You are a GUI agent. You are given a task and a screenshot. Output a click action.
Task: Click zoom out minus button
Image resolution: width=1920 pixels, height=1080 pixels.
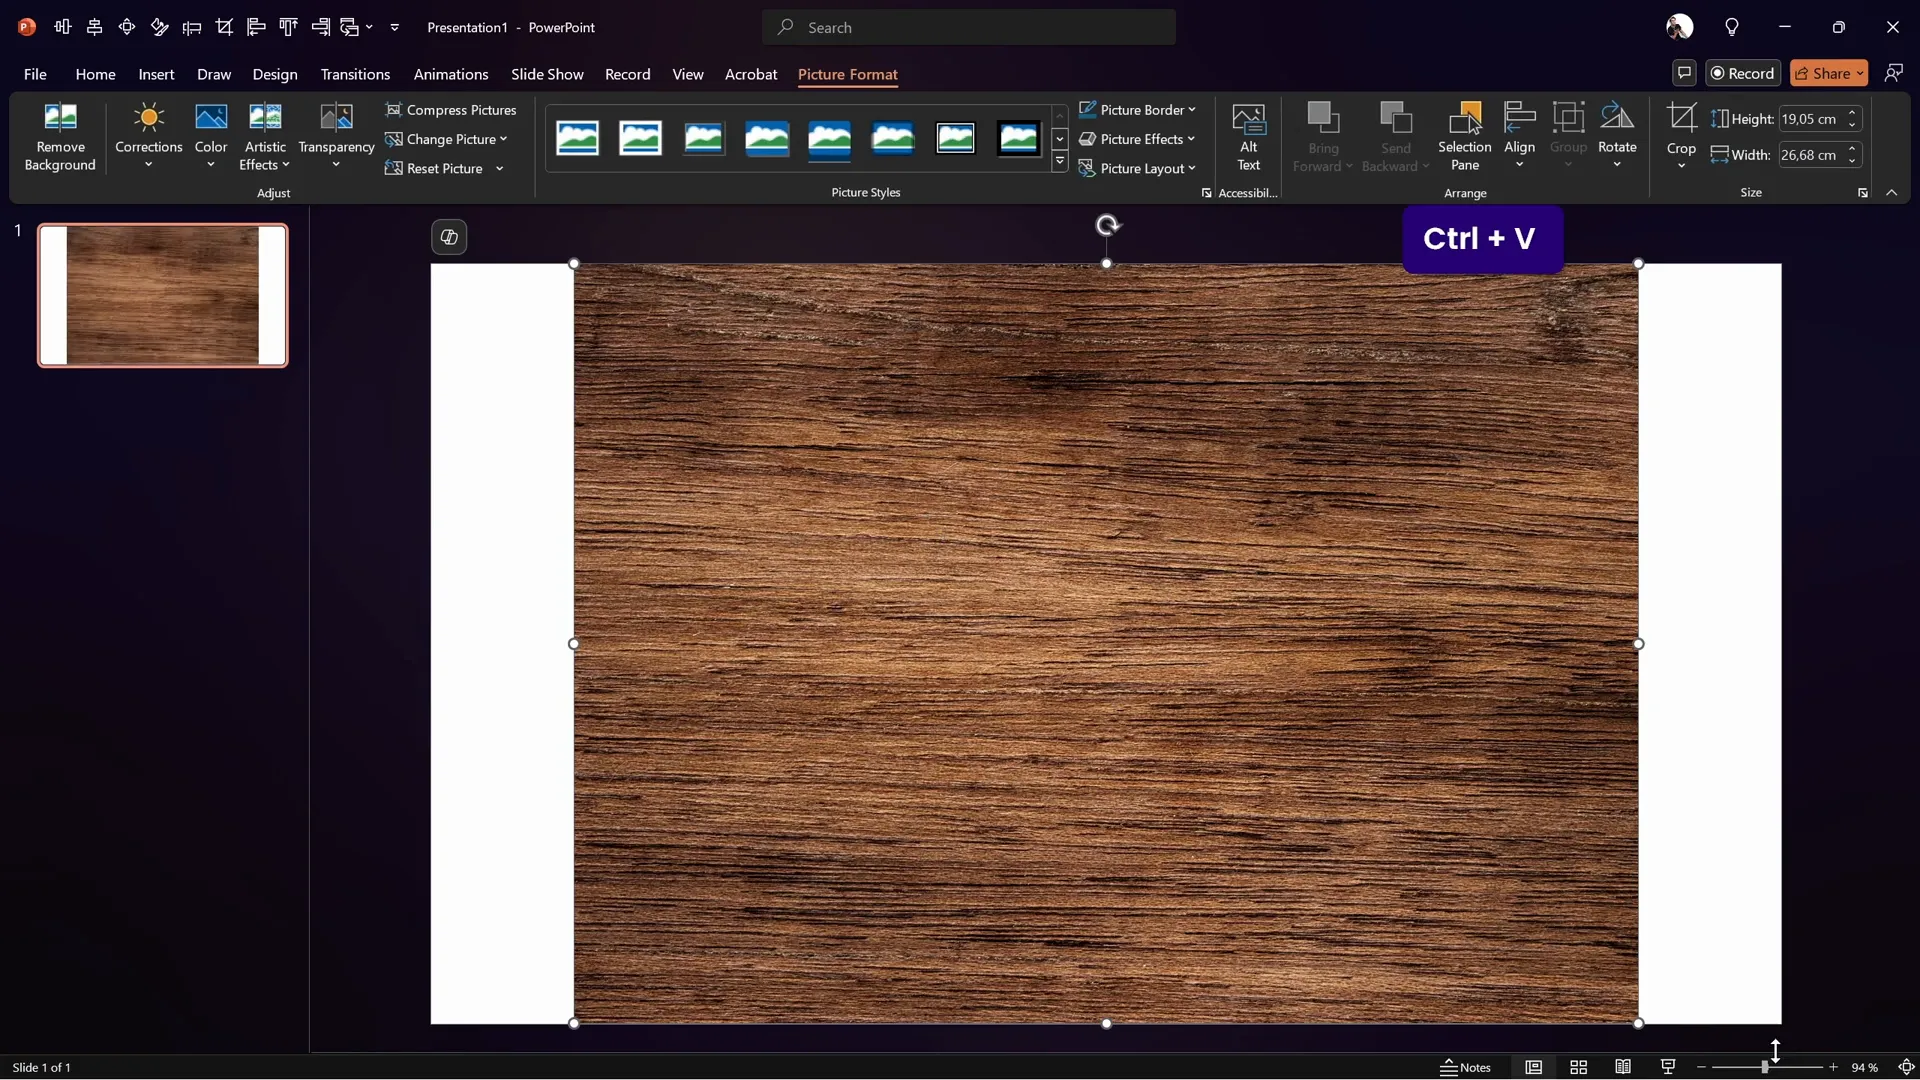pos(1701,1067)
